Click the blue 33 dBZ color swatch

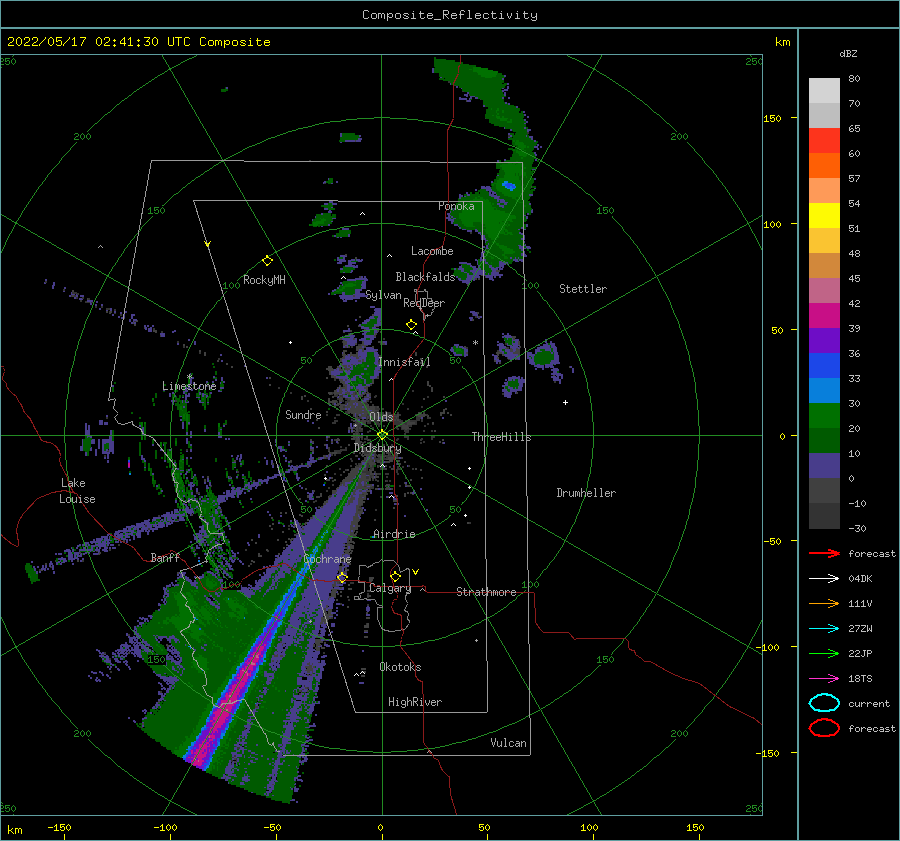tap(824, 366)
